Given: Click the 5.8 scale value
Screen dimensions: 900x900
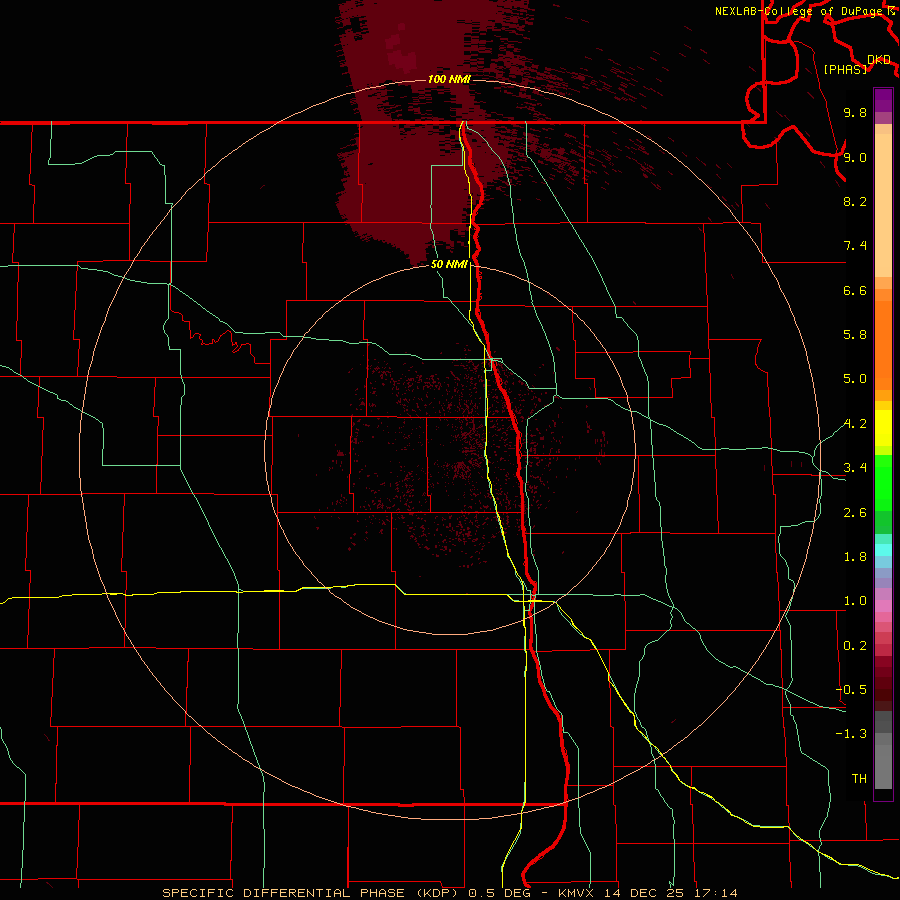Looking at the screenshot, I should 855,335.
